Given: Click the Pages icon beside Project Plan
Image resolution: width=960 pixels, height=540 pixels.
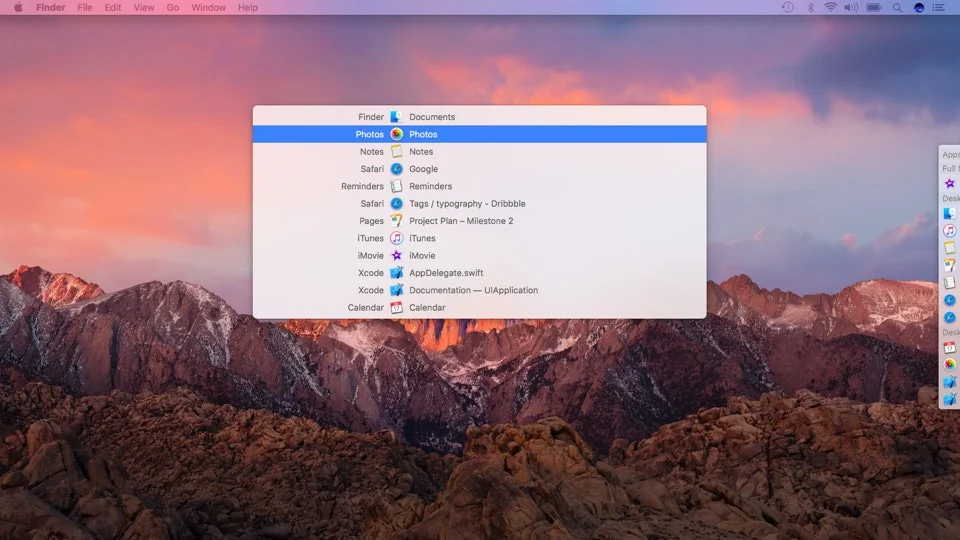Looking at the screenshot, I should [x=396, y=221].
